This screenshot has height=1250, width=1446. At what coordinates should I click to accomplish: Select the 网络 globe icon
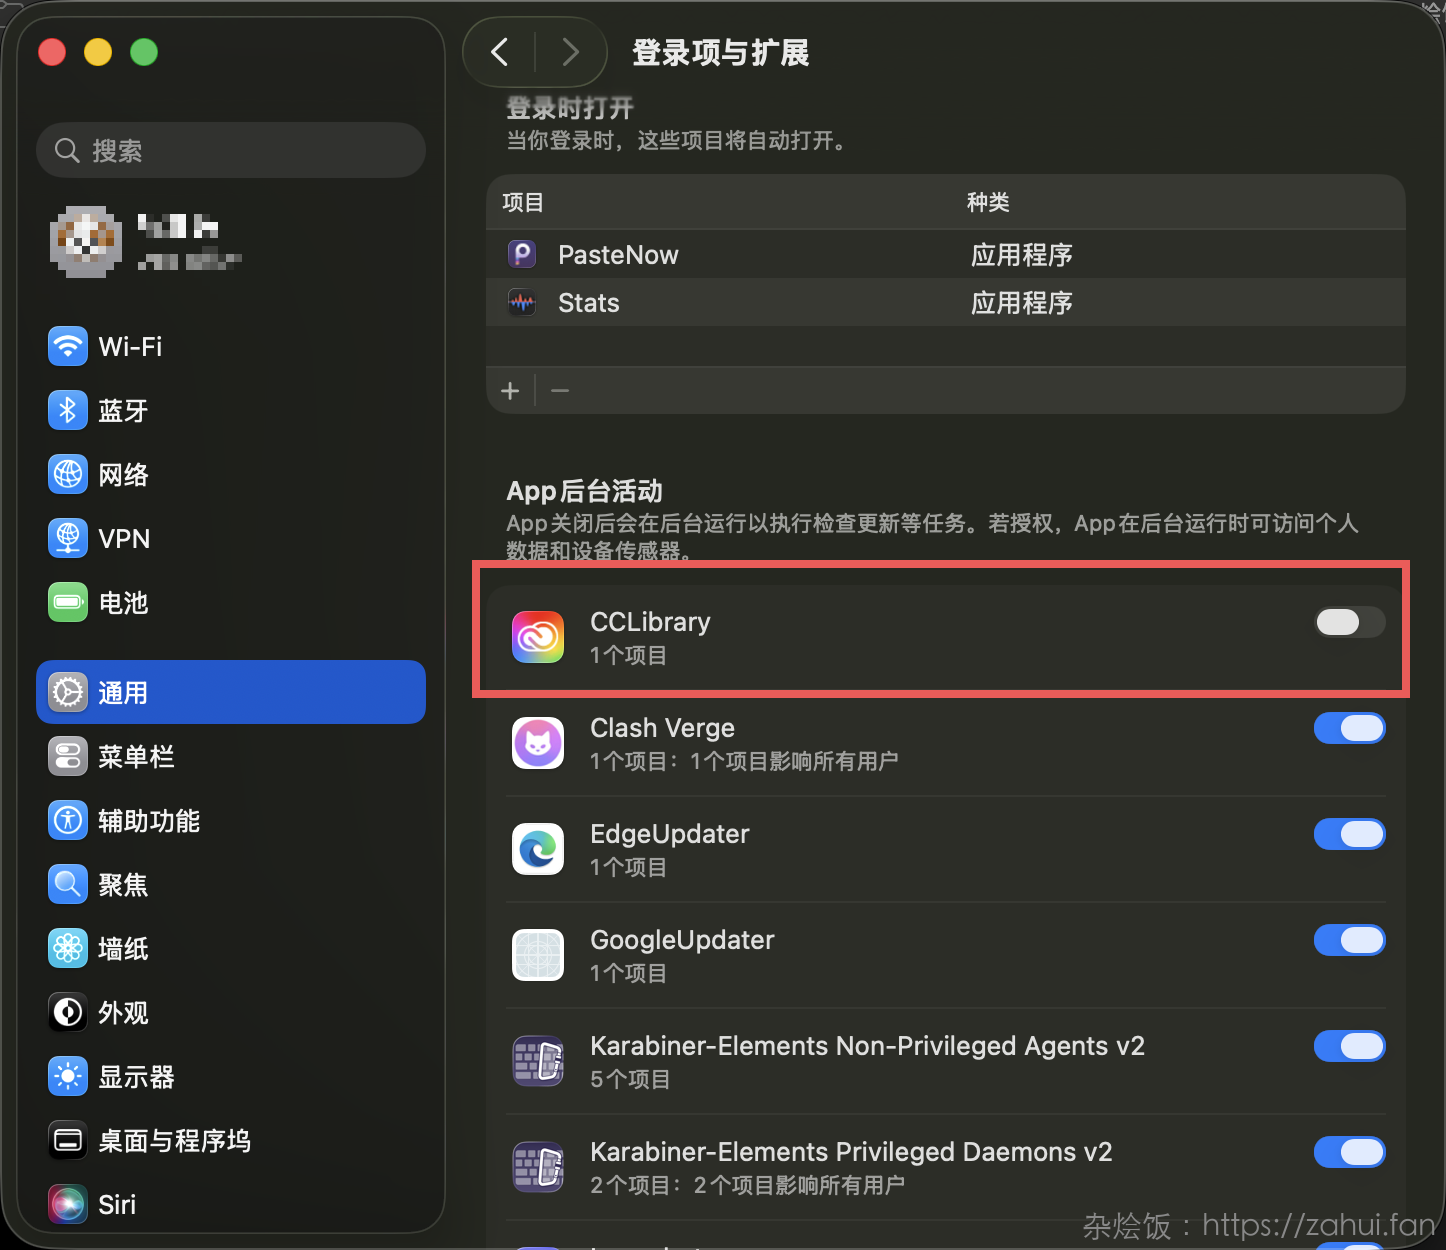68,474
